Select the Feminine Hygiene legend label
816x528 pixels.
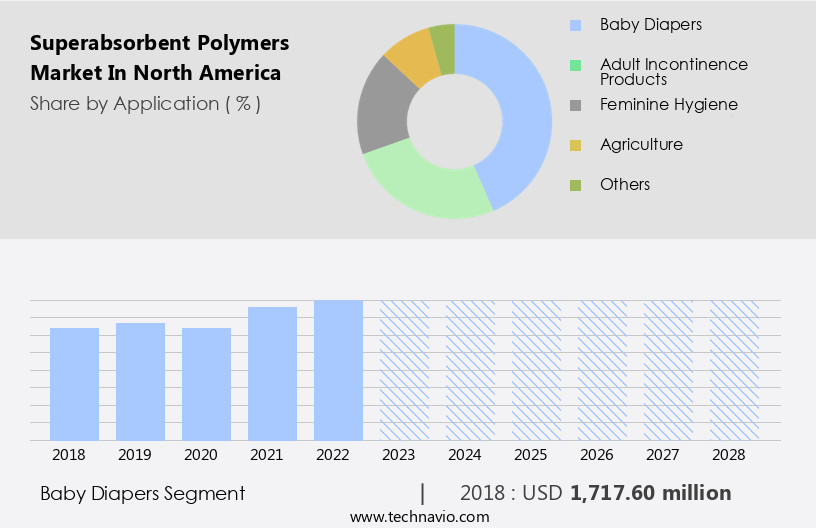coord(668,104)
